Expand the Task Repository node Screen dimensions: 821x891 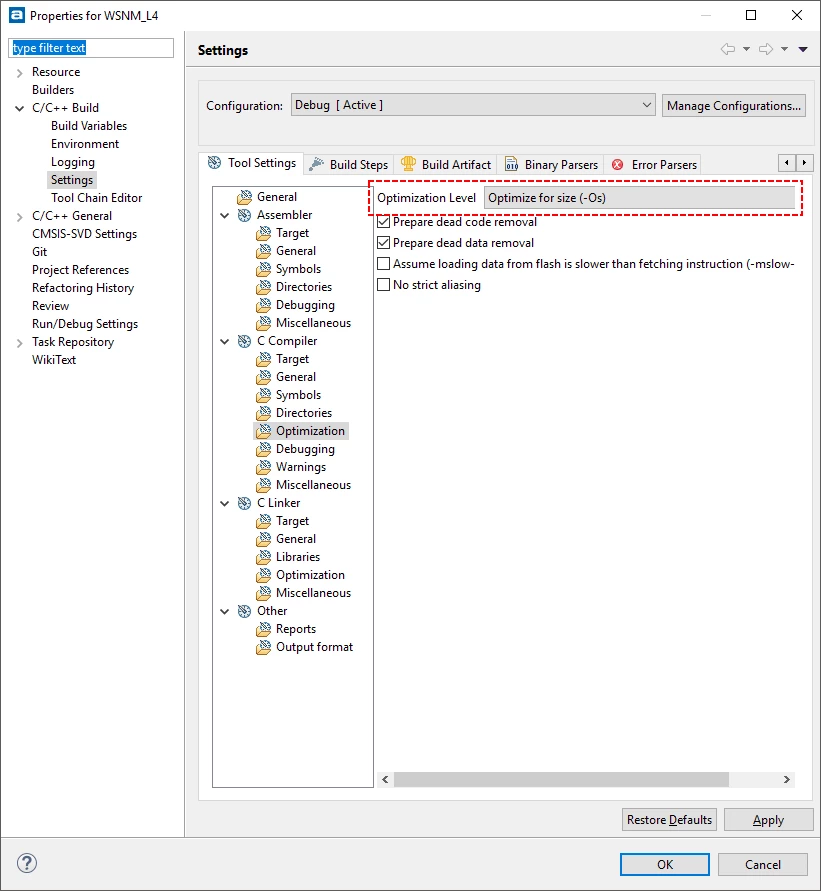click(x=20, y=343)
